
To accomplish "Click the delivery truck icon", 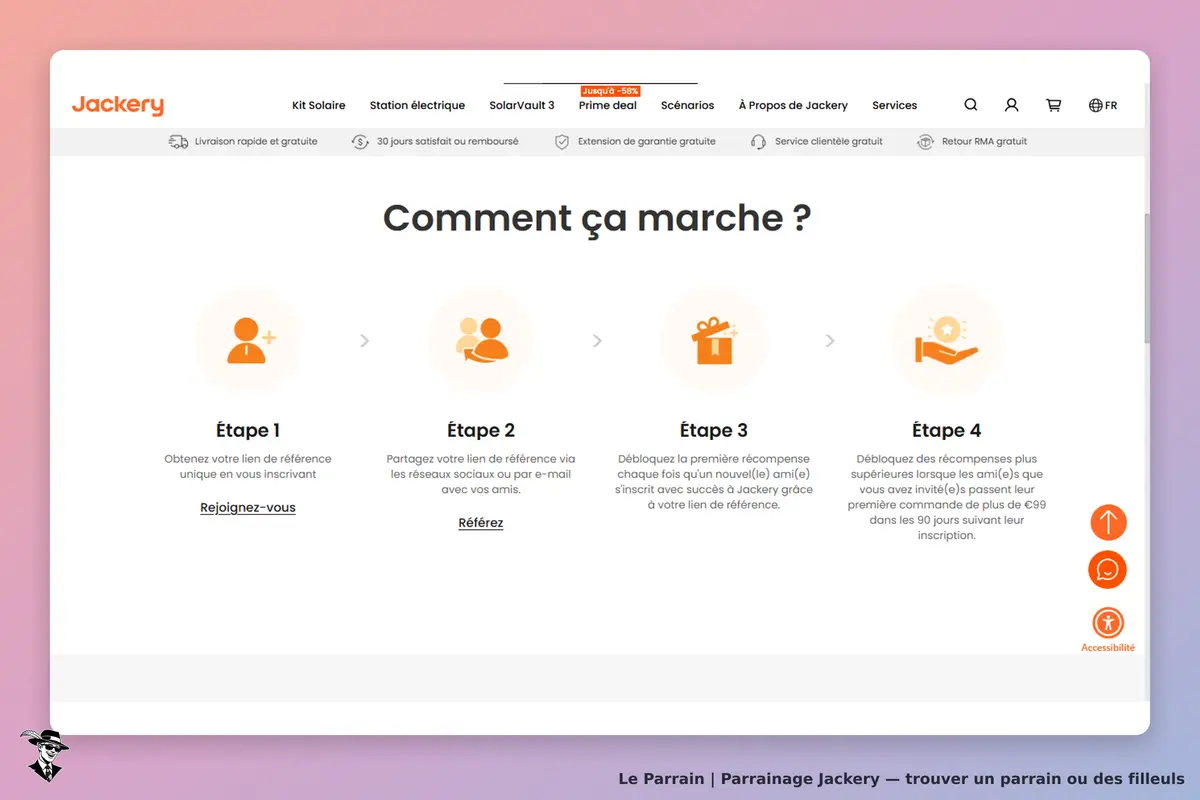I will pos(178,142).
